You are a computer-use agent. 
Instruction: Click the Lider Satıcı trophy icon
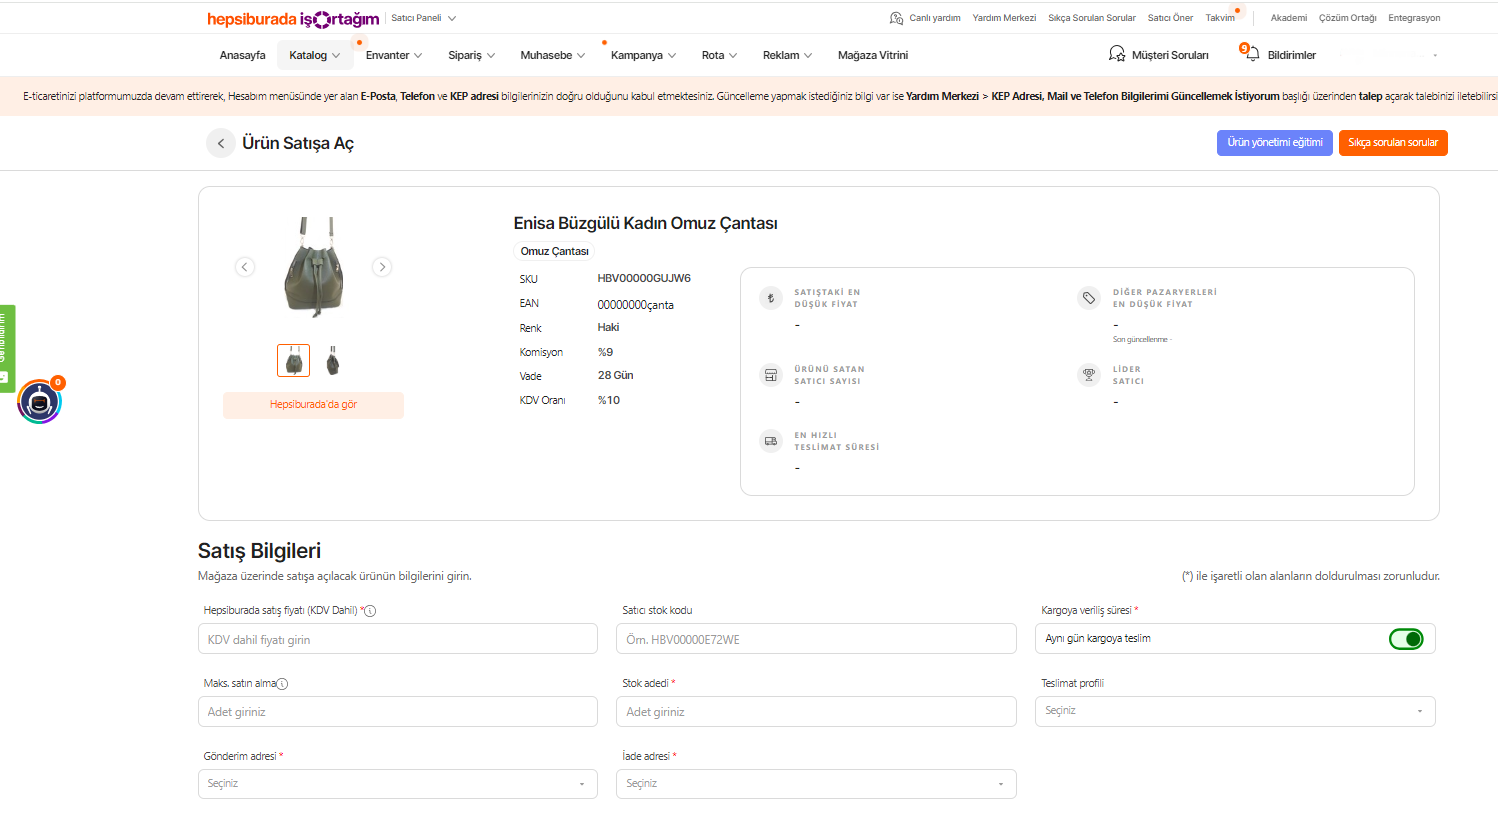[1089, 375]
